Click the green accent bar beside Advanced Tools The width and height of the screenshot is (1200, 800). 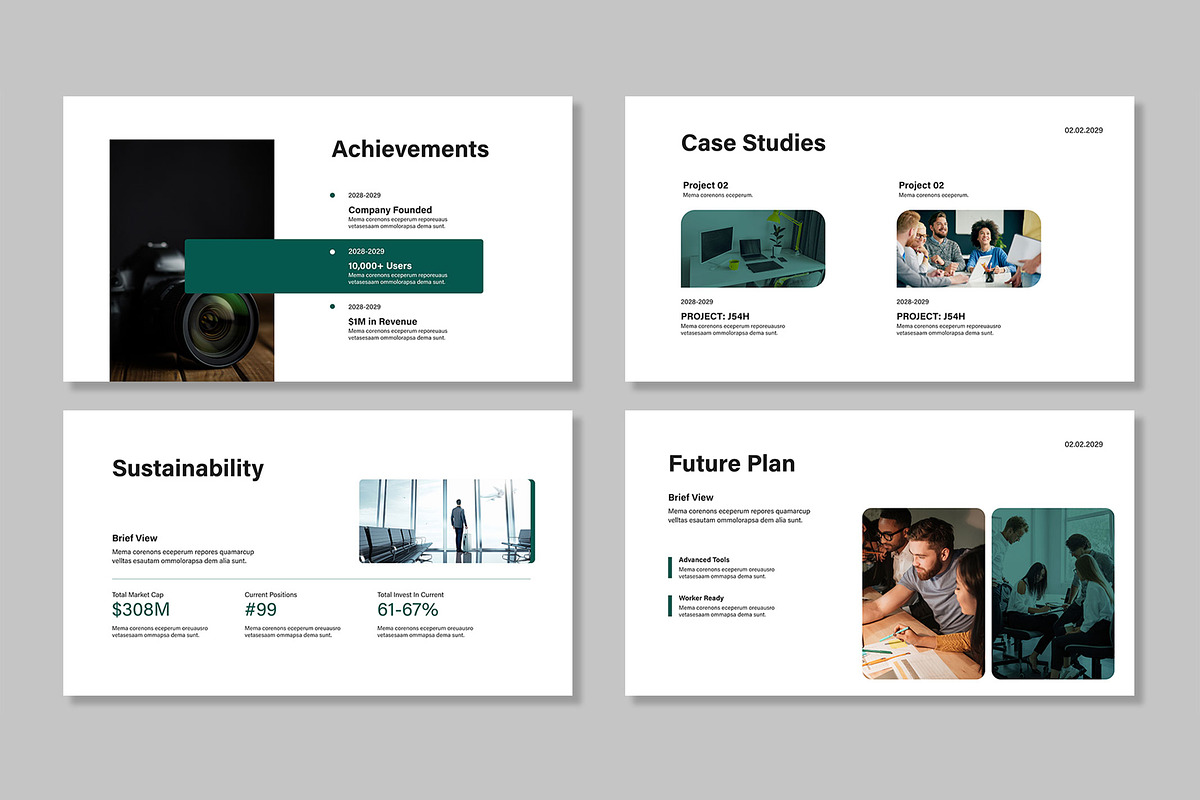pos(670,567)
